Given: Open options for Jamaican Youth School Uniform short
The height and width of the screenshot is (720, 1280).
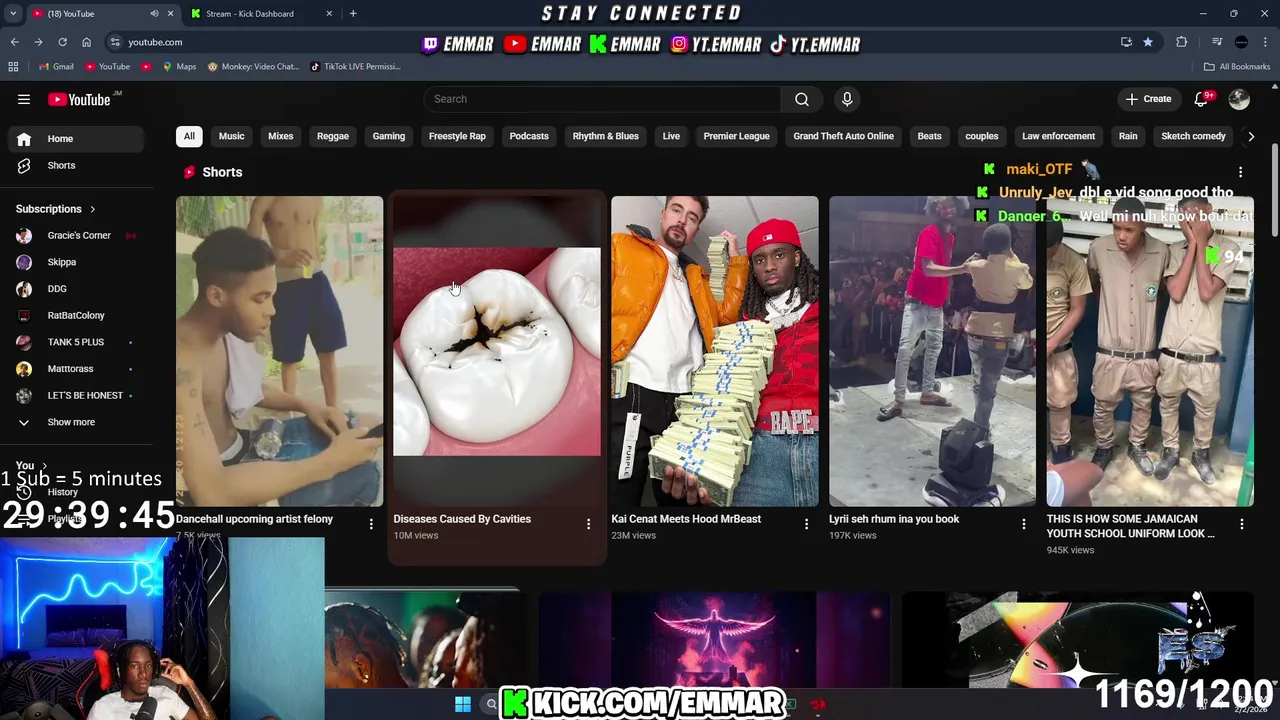Looking at the screenshot, I should coord(1241,524).
